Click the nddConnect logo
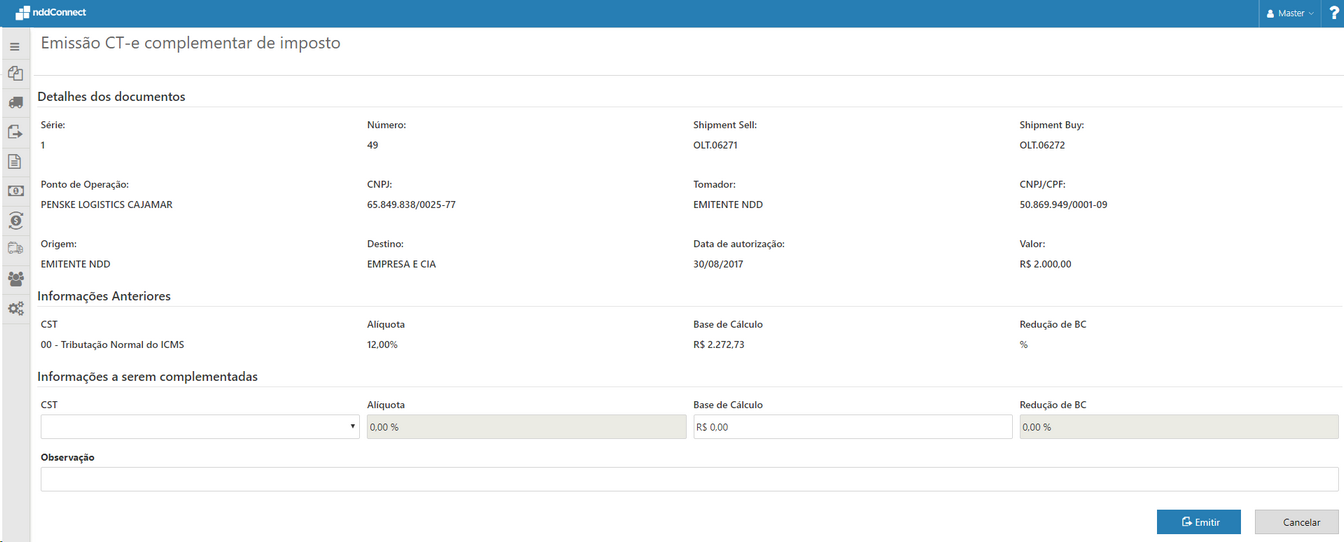1344x542 pixels. point(50,13)
